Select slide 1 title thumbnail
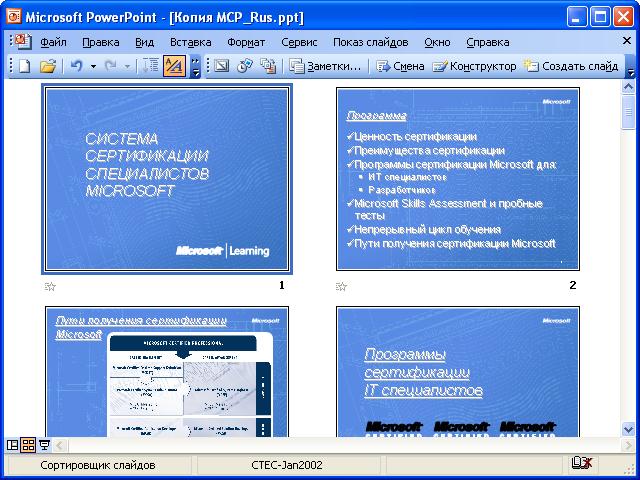Viewport: 640px width, 480px height. (x=167, y=179)
